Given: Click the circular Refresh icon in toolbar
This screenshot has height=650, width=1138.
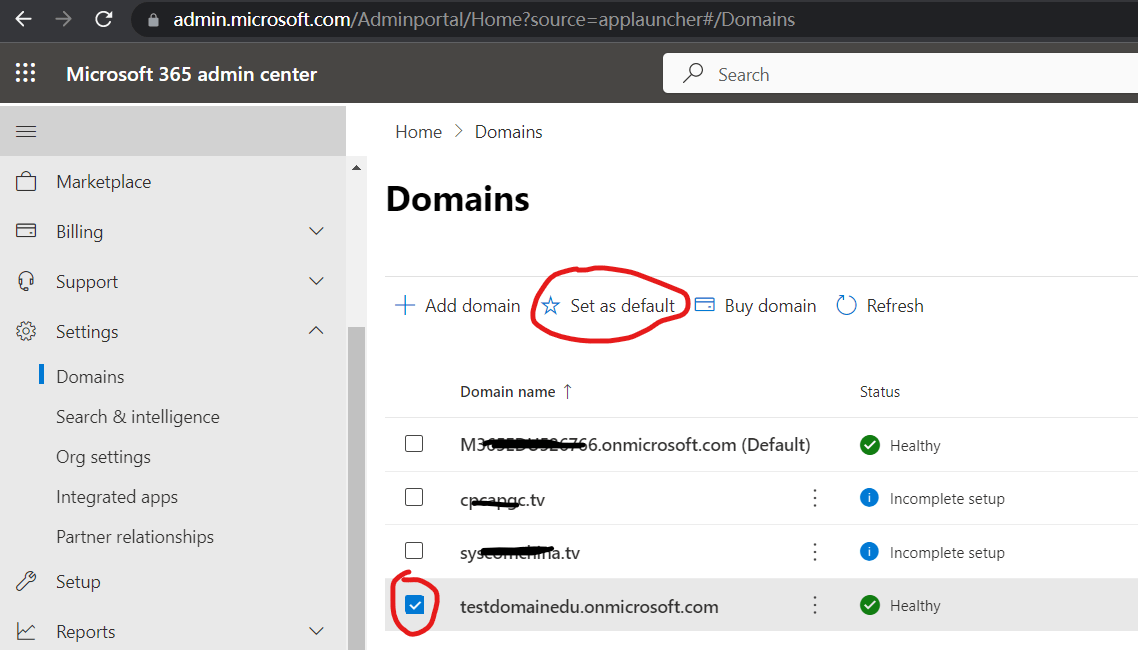Looking at the screenshot, I should pyautogui.click(x=846, y=305).
